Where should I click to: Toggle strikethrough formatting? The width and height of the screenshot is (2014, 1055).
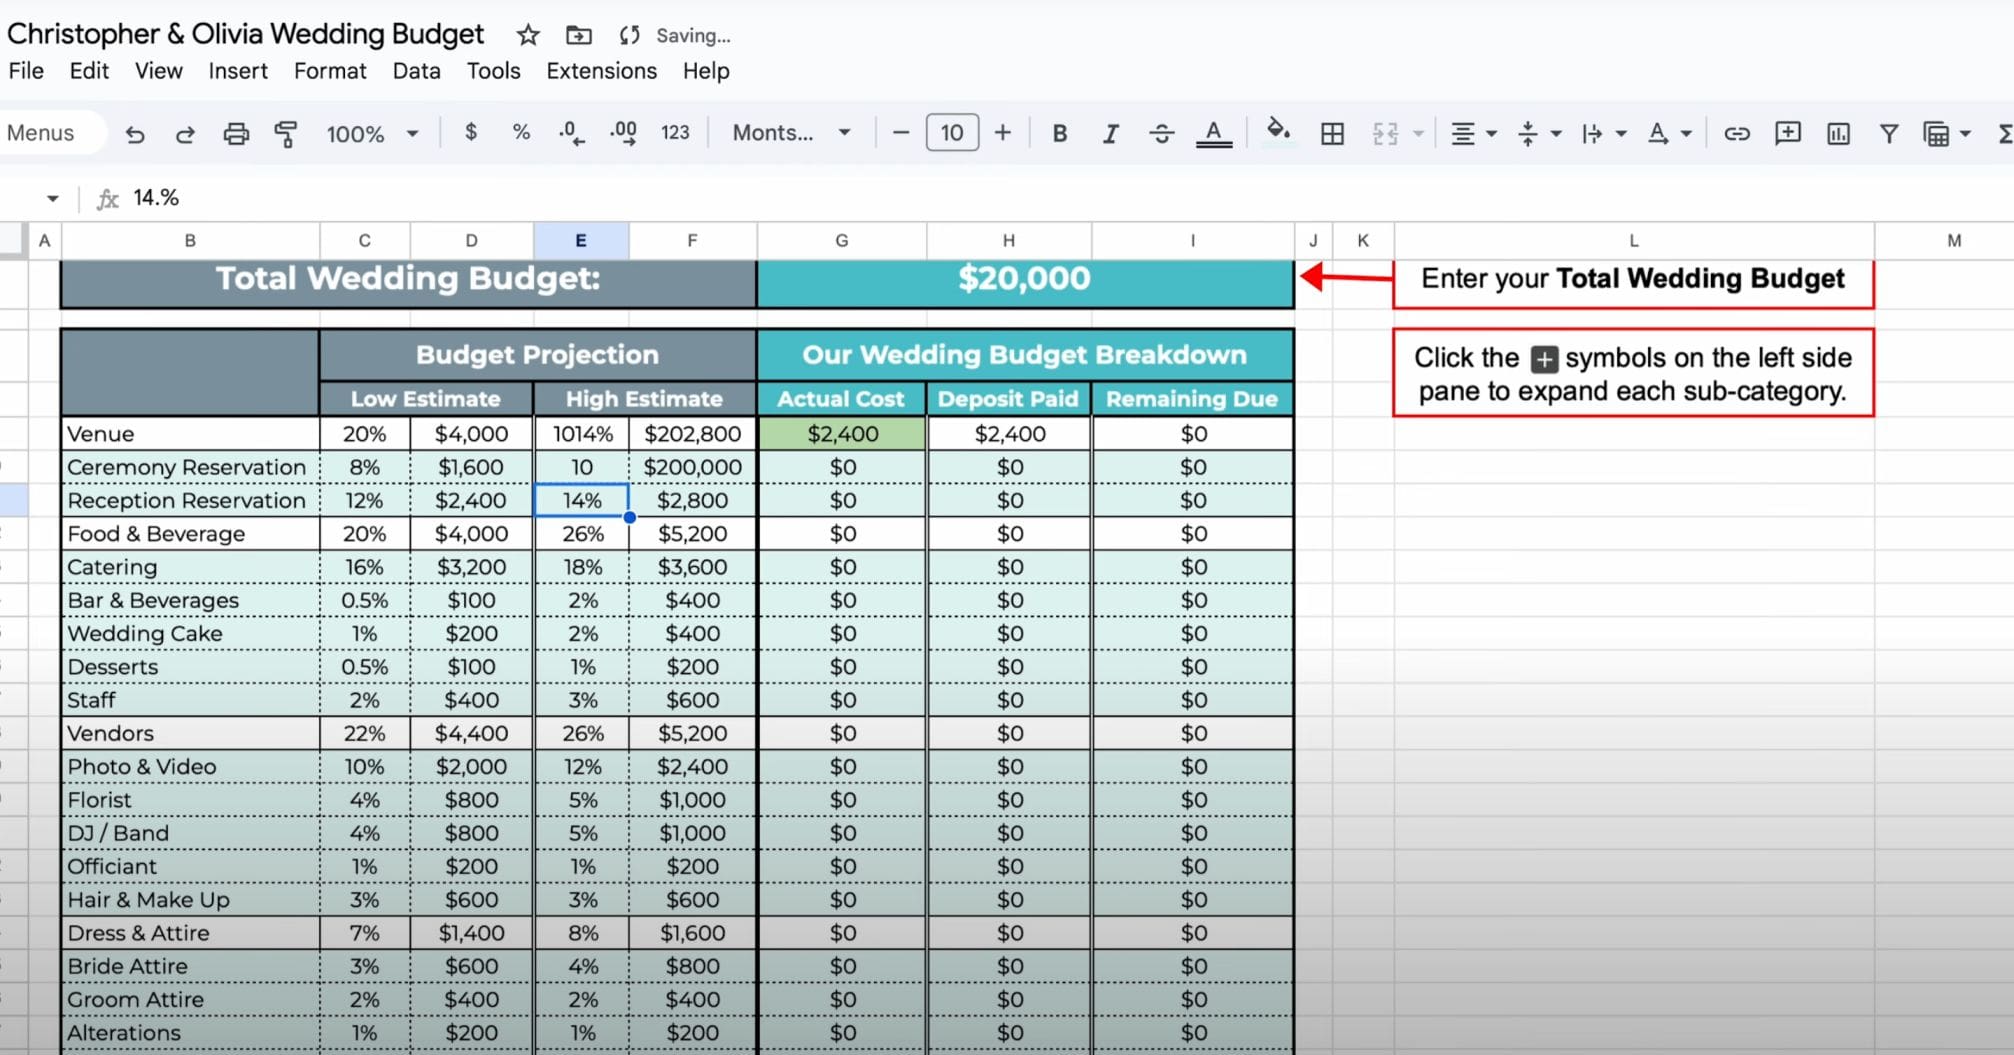click(1161, 134)
